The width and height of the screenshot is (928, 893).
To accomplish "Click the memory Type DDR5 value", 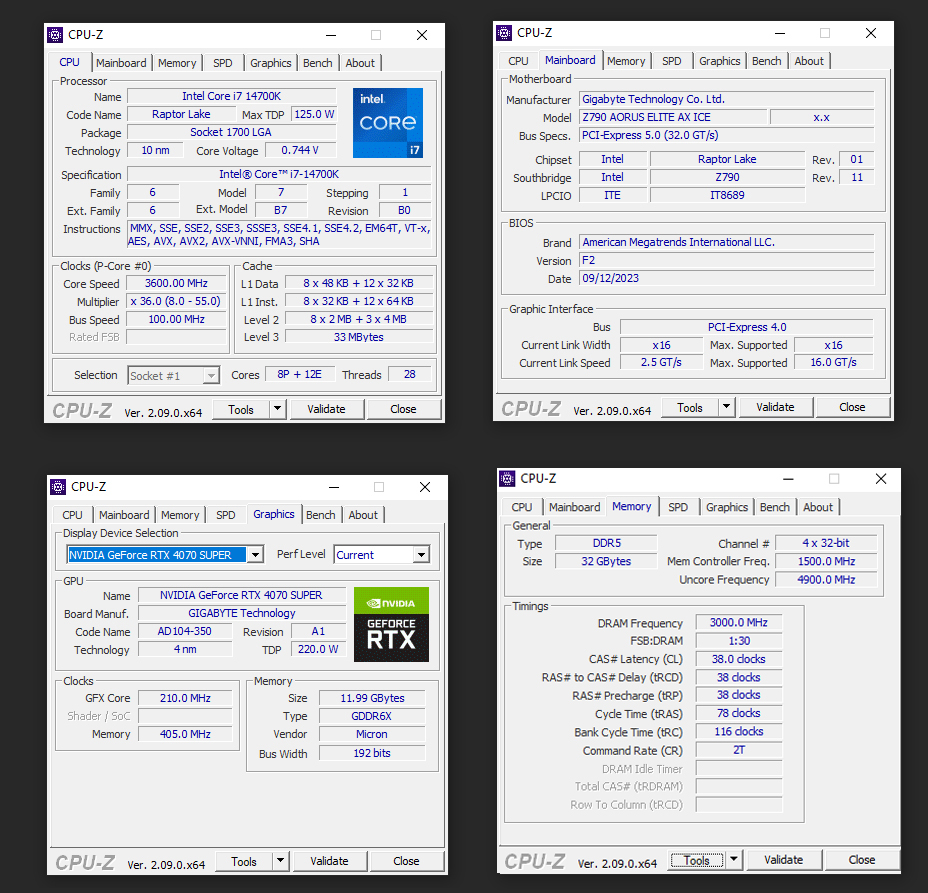I will tap(606, 543).
